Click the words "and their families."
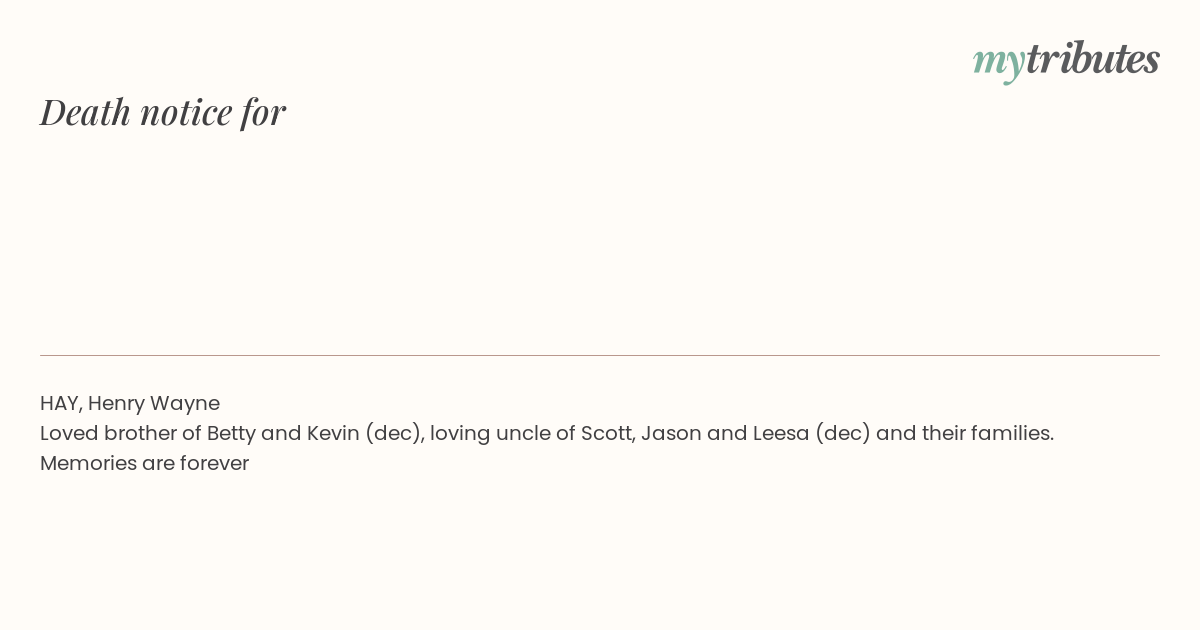 coord(965,433)
